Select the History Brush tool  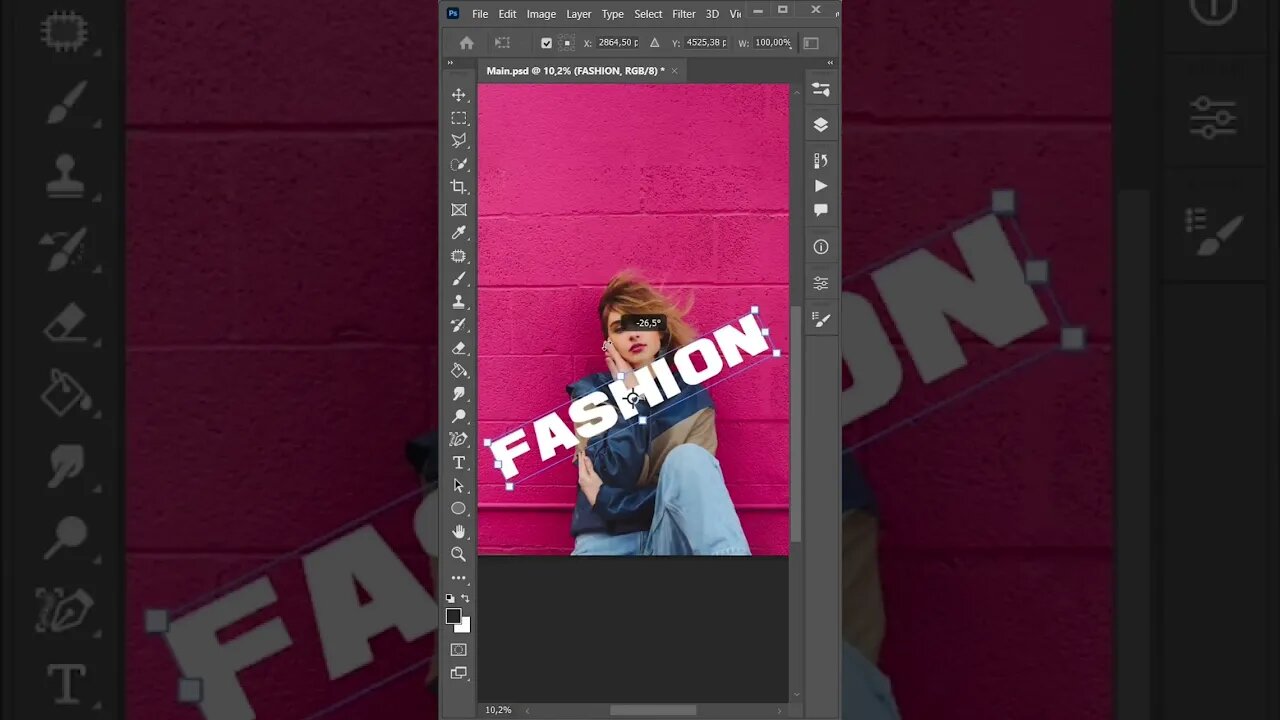tap(459, 325)
